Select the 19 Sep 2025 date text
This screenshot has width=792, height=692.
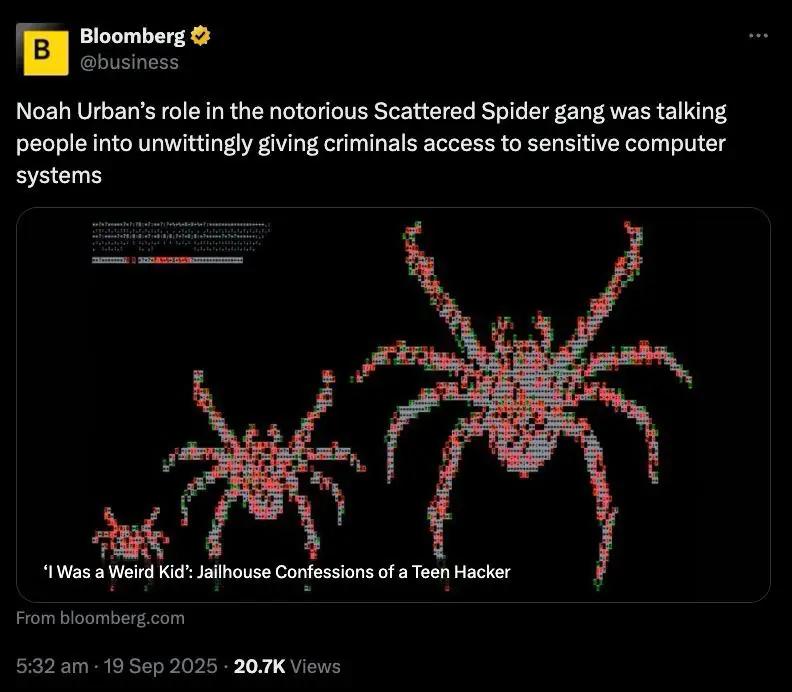(x=160, y=666)
